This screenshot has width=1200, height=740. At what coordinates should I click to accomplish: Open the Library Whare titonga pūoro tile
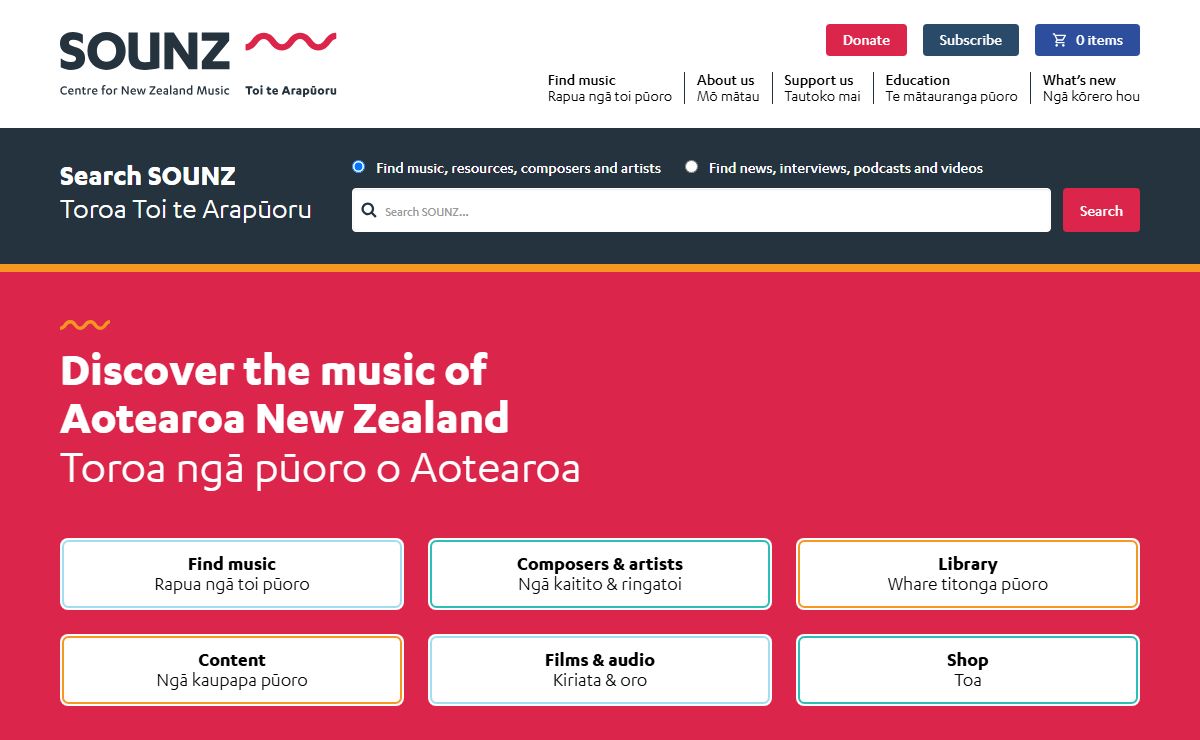[x=968, y=574]
